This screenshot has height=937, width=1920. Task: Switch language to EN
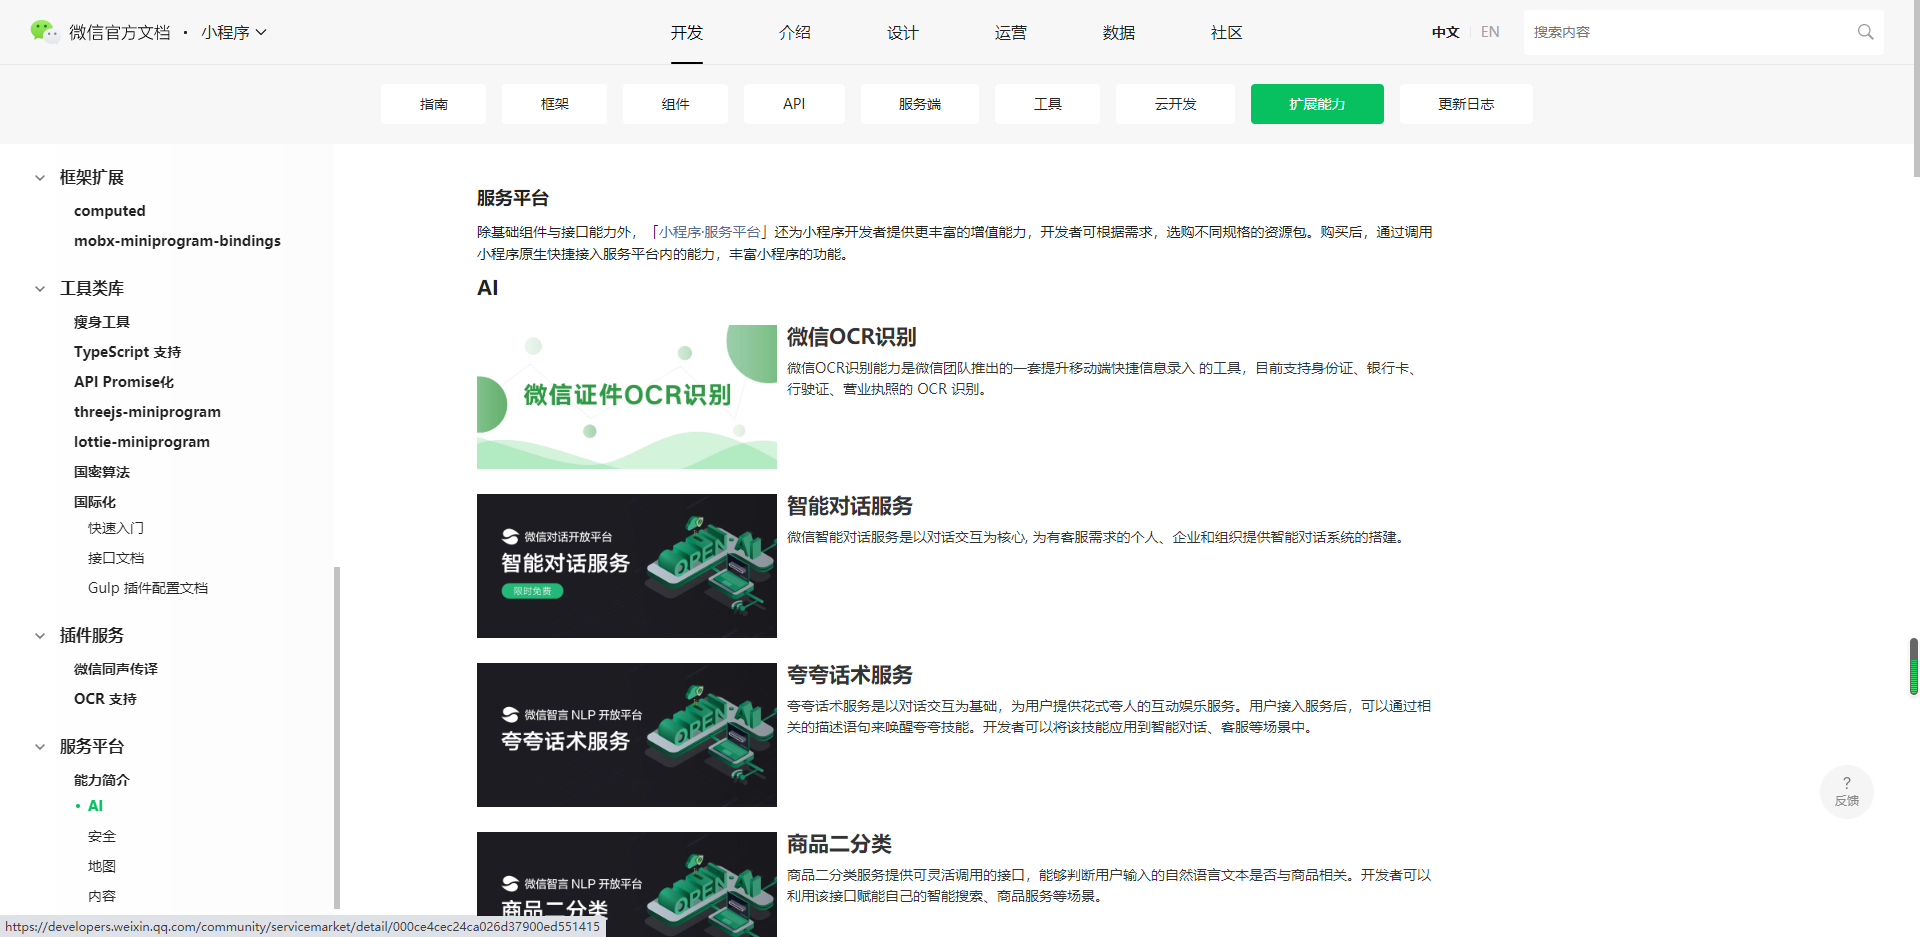click(x=1490, y=32)
